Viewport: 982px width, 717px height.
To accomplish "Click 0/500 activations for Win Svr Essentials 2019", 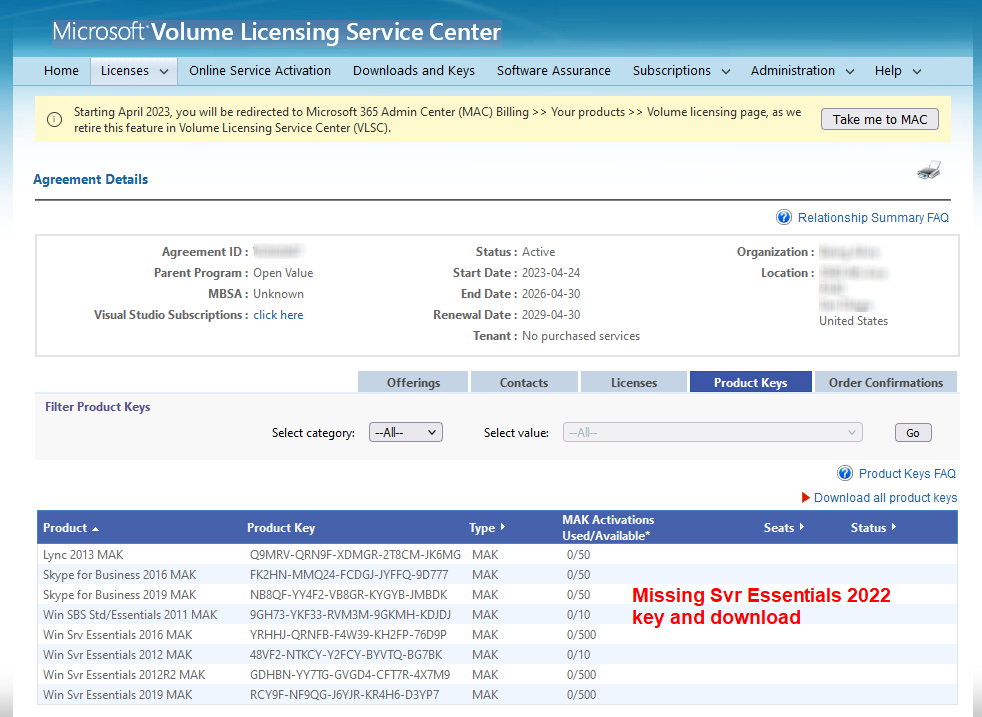I will coord(582,695).
